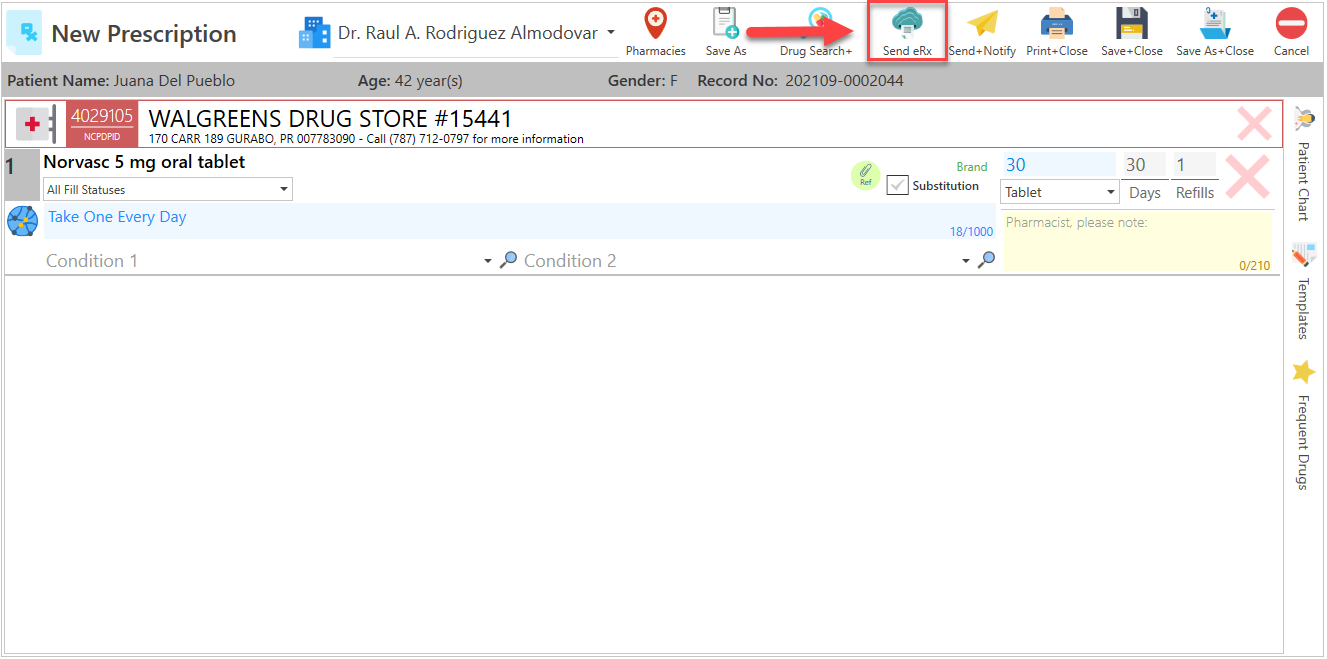Open the Tablet unit dropdown

point(1059,192)
